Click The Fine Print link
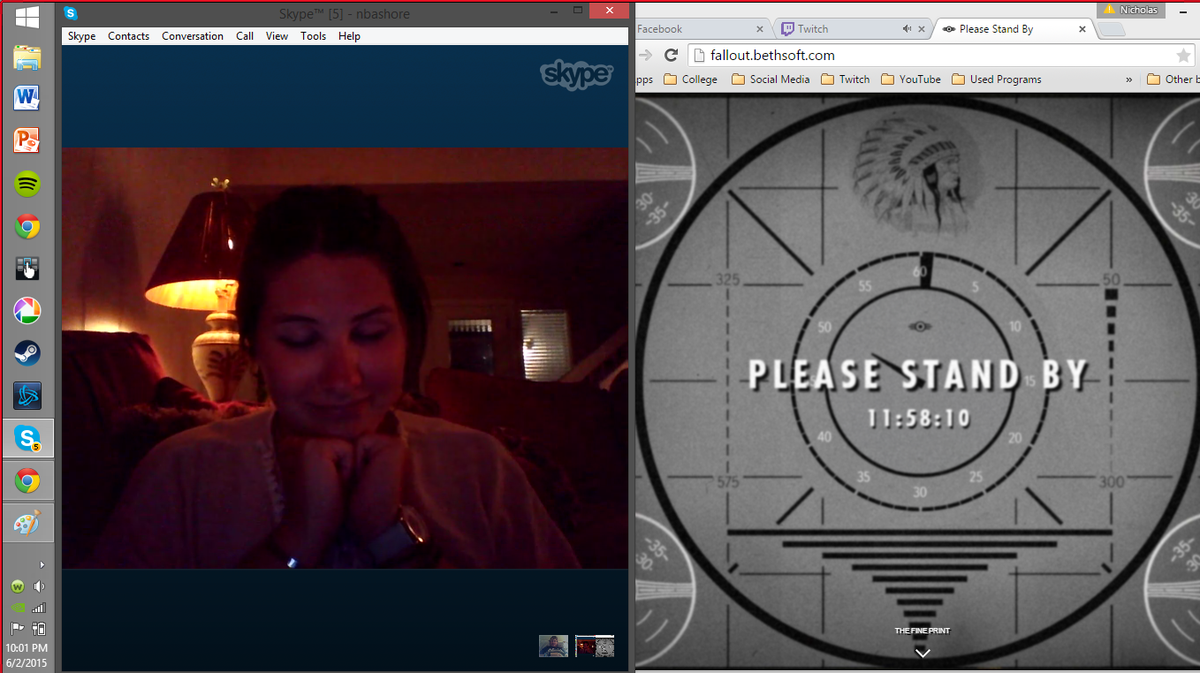 point(922,631)
